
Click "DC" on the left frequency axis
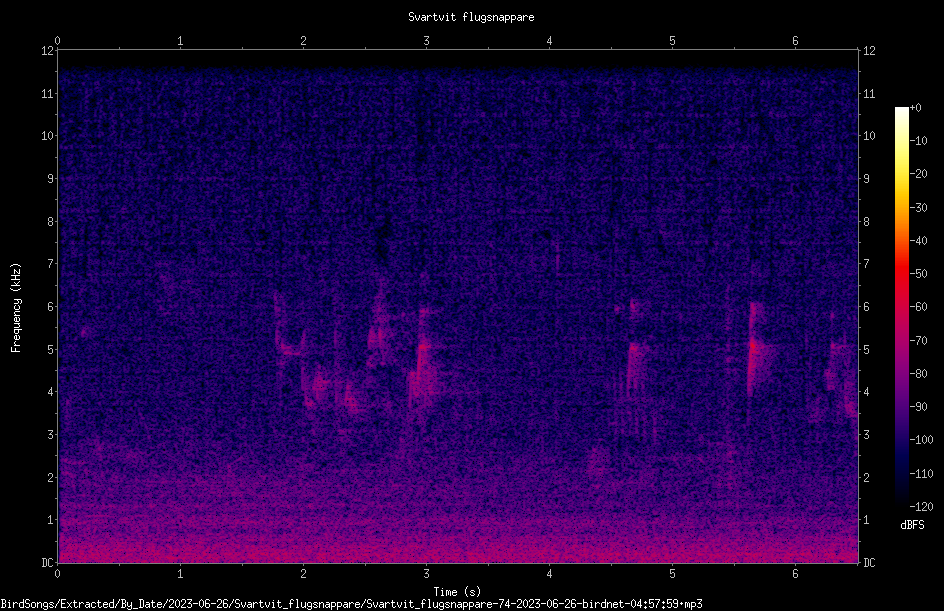pos(47,563)
